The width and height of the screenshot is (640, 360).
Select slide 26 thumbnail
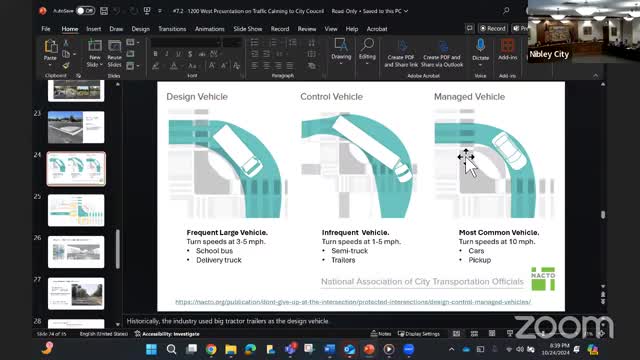click(x=76, y=252)
